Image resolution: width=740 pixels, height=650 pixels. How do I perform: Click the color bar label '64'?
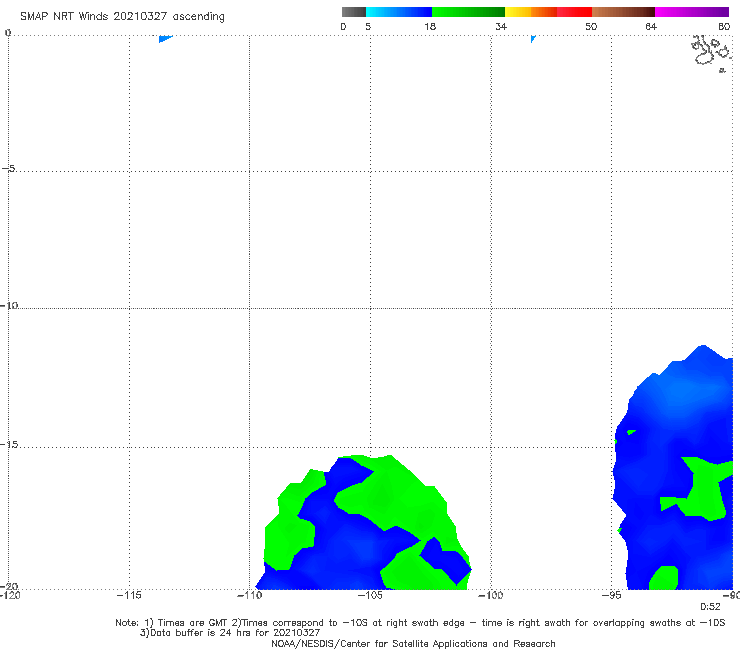pyautogui.click(x=651, y=26)
